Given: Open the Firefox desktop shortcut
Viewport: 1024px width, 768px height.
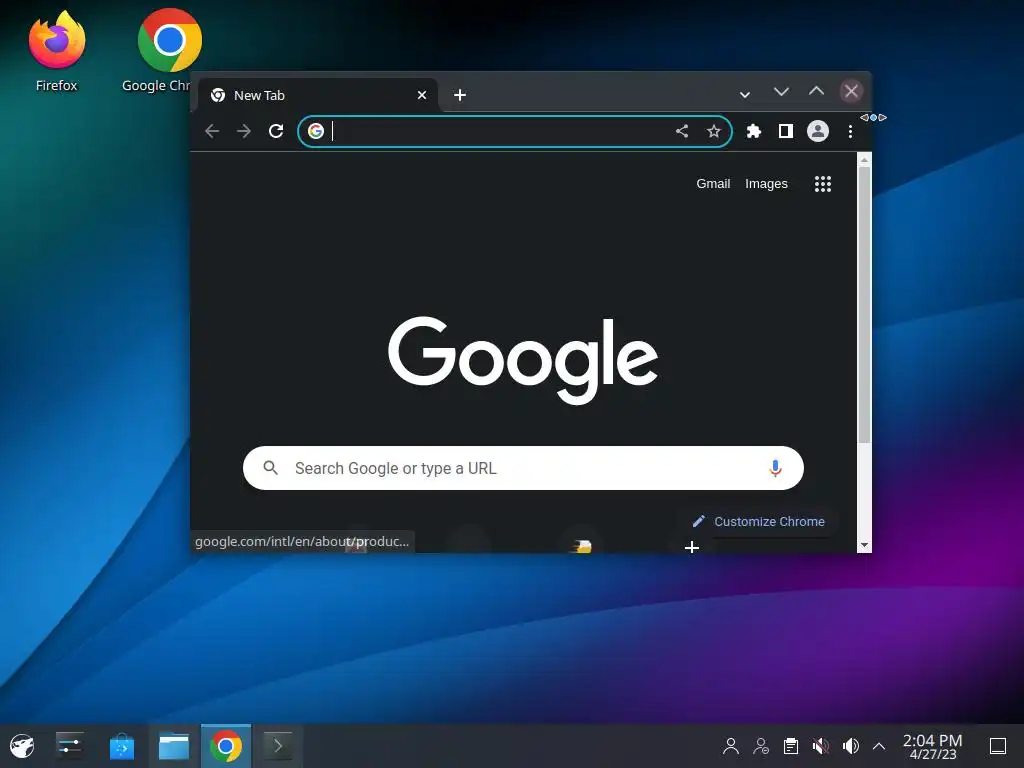Looking at the screenshot, I should point(57,51).
